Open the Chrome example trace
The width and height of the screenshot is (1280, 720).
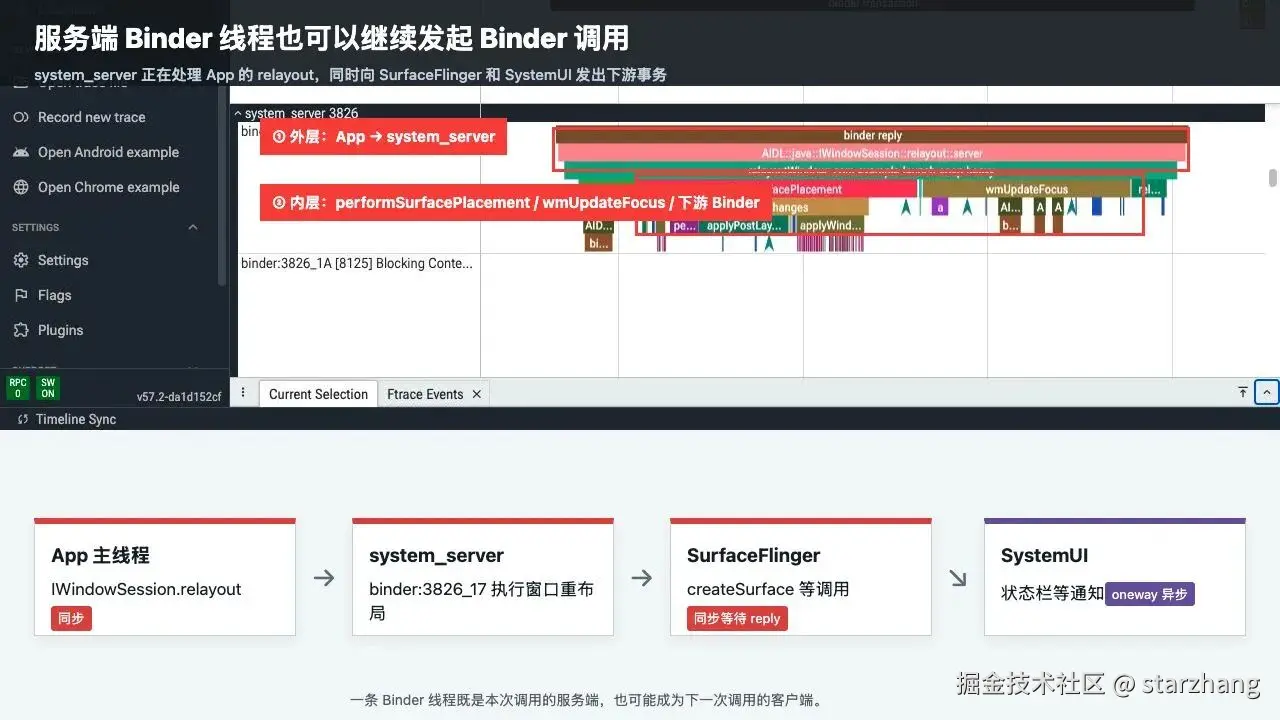point(108,187)
